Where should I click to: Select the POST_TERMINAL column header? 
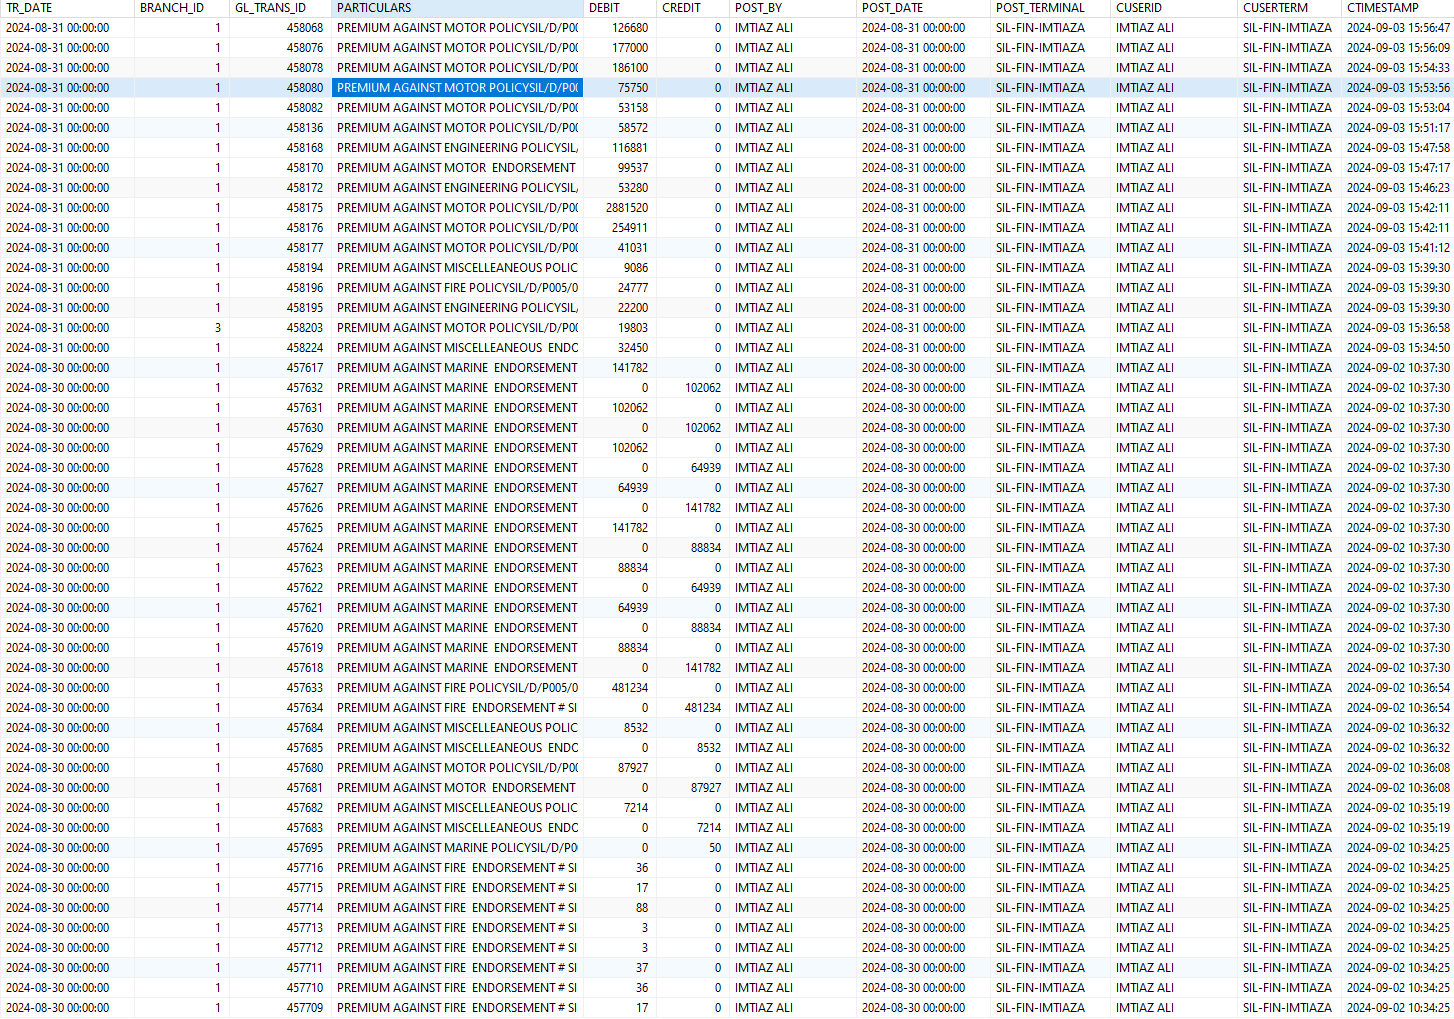coord(1050,8)
